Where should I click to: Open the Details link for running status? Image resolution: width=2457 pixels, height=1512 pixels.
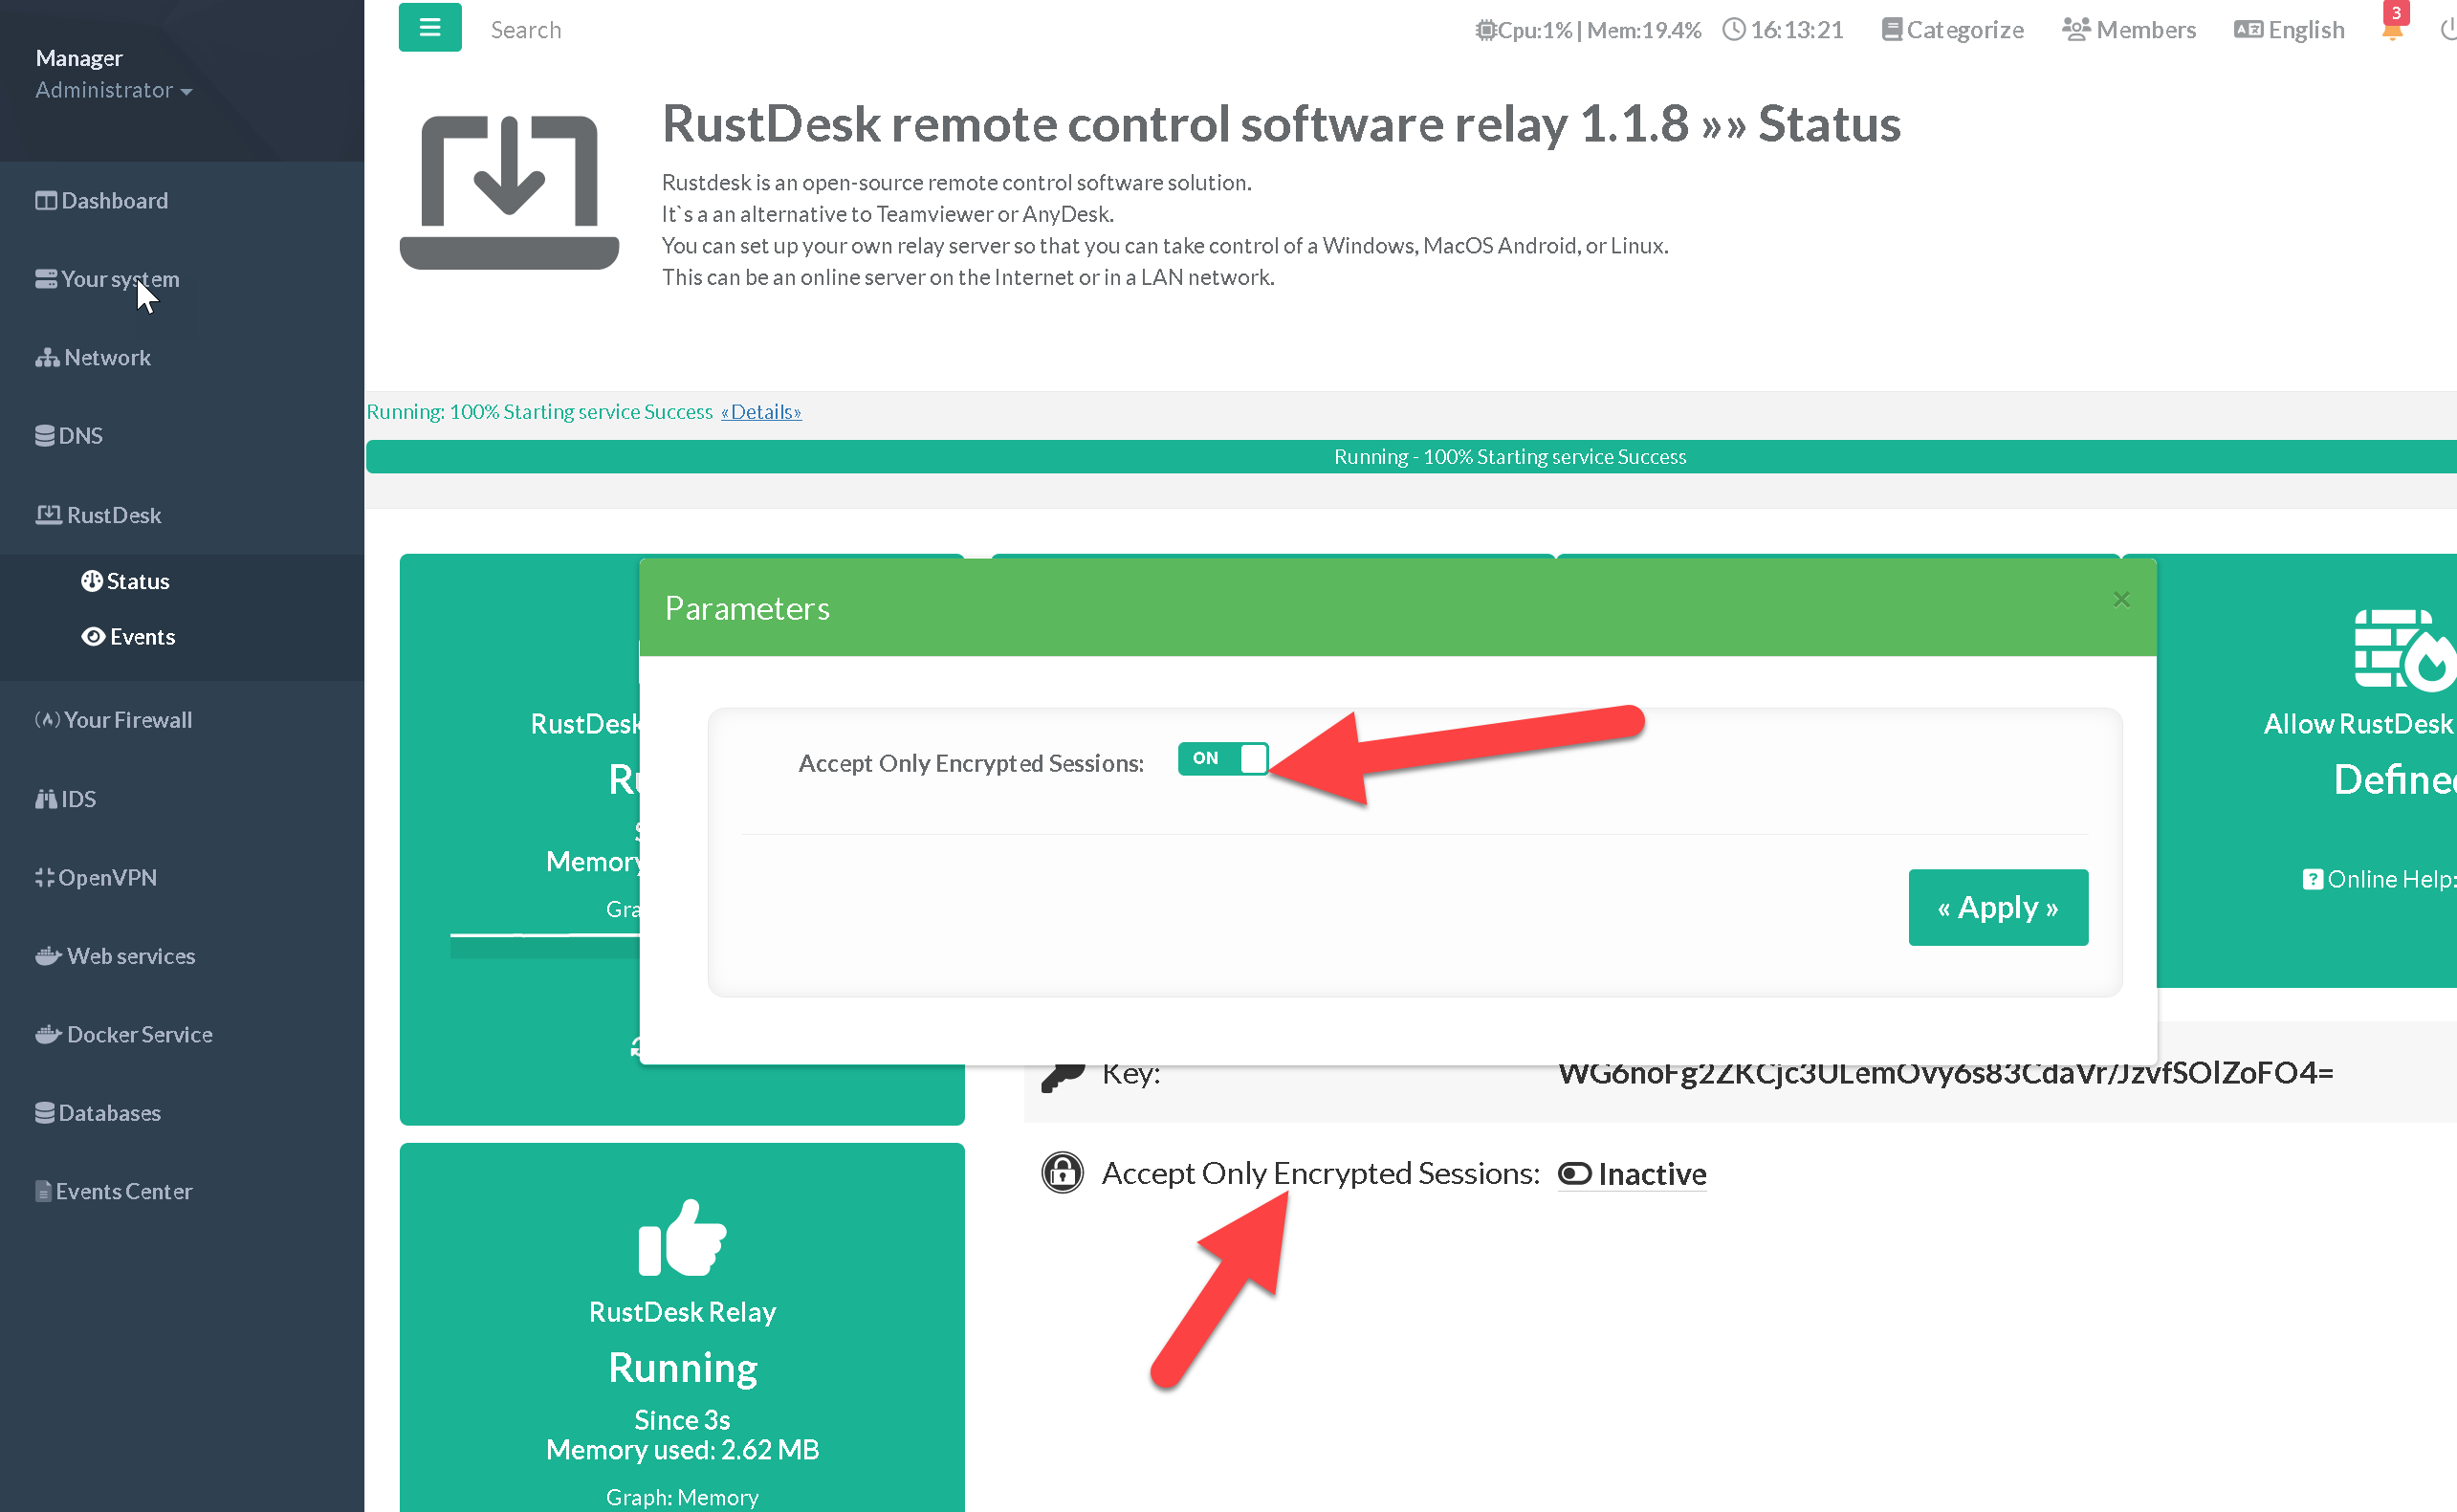click(761, 412)
